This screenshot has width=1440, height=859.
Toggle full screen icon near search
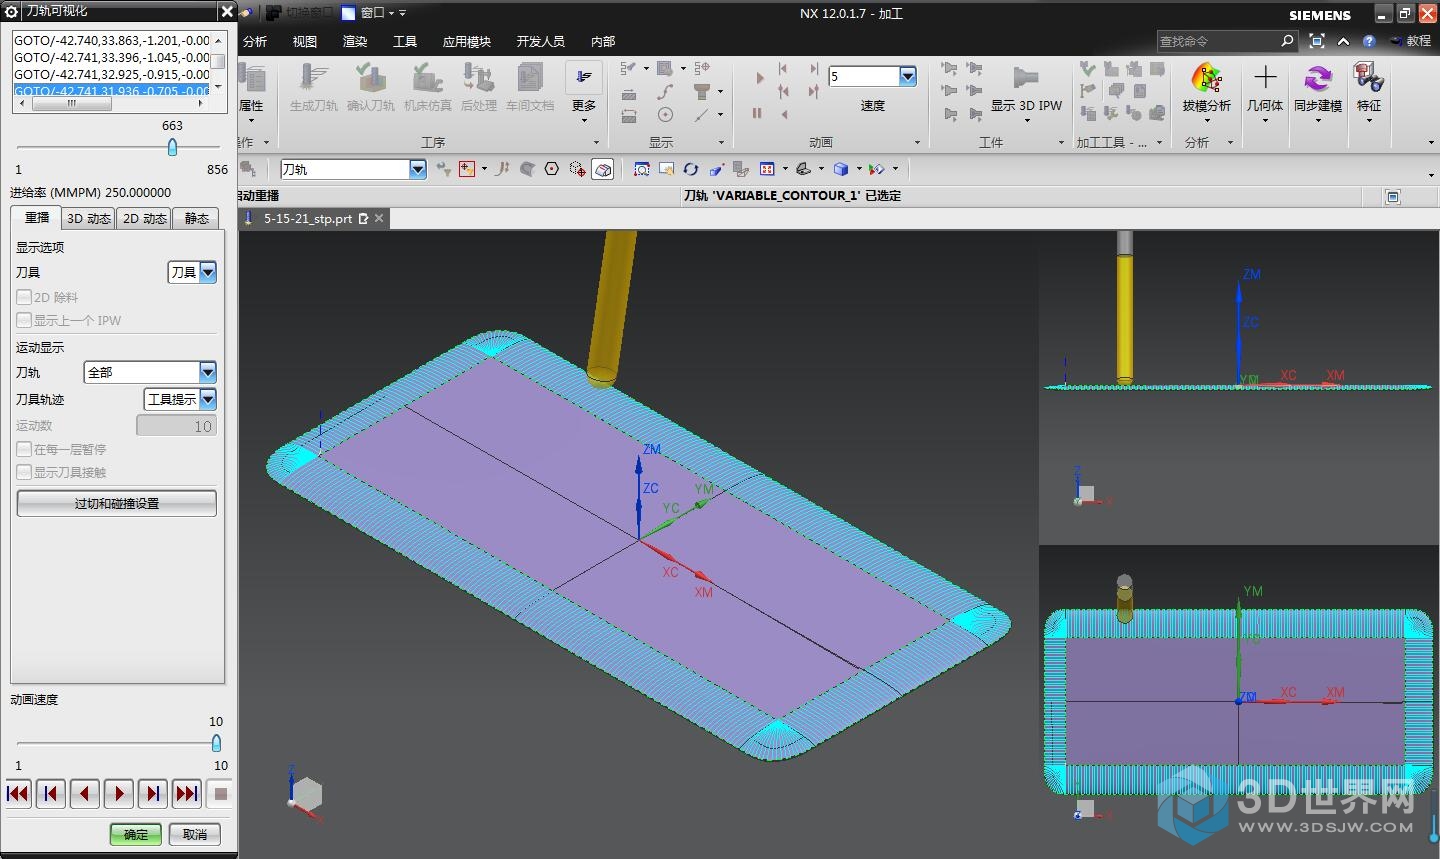[1317, 41]
